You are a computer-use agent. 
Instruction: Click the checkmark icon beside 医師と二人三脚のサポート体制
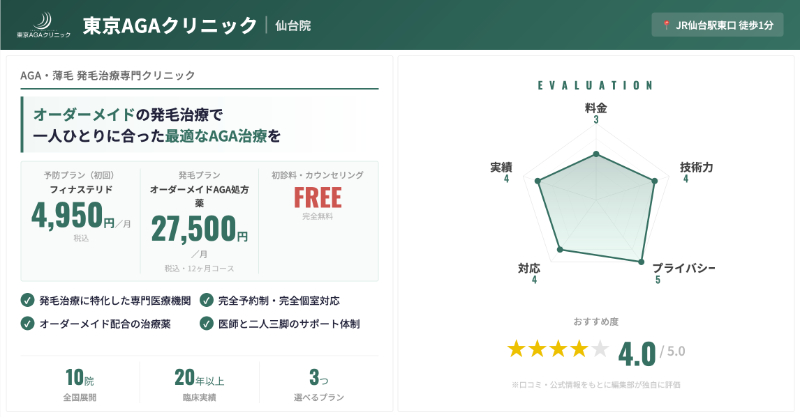point(206,324)
